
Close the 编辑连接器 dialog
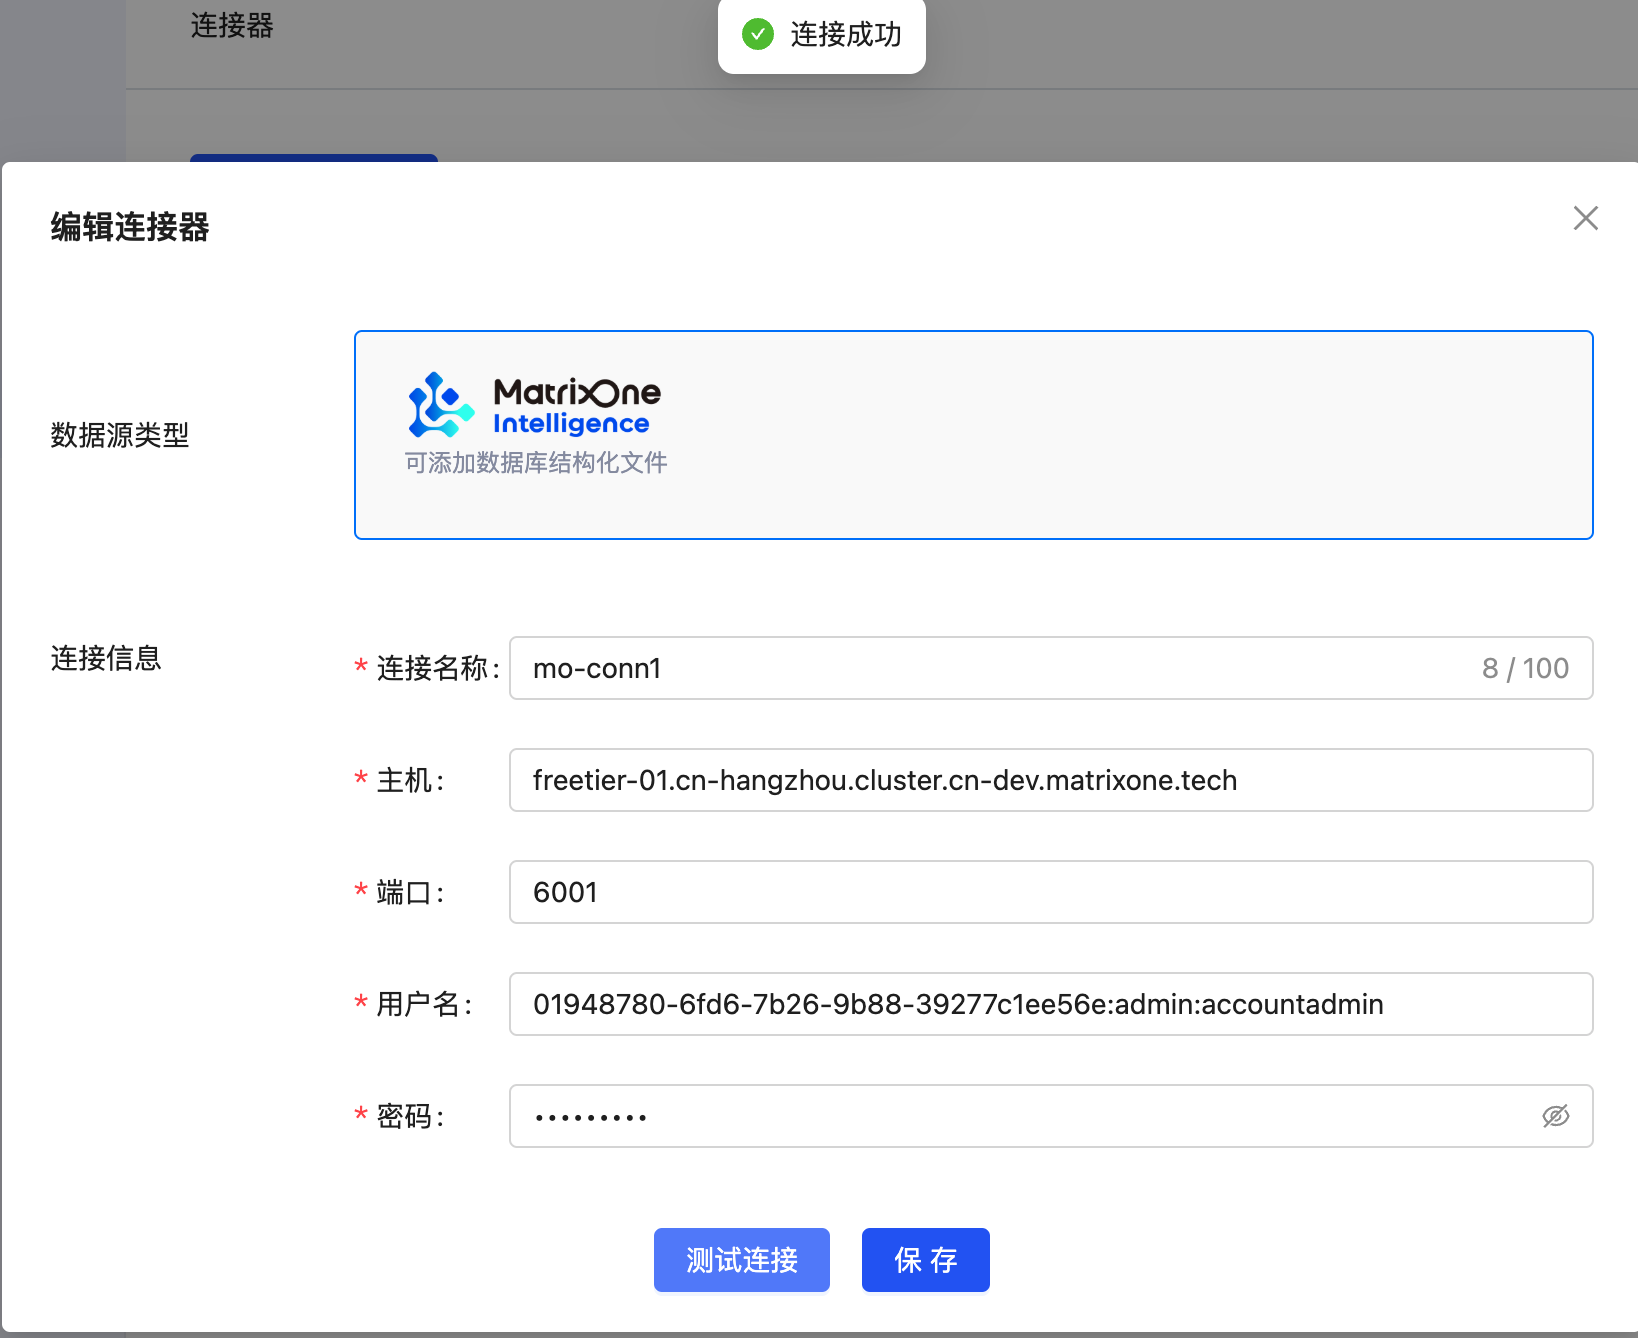click(x=1585, y=219)
